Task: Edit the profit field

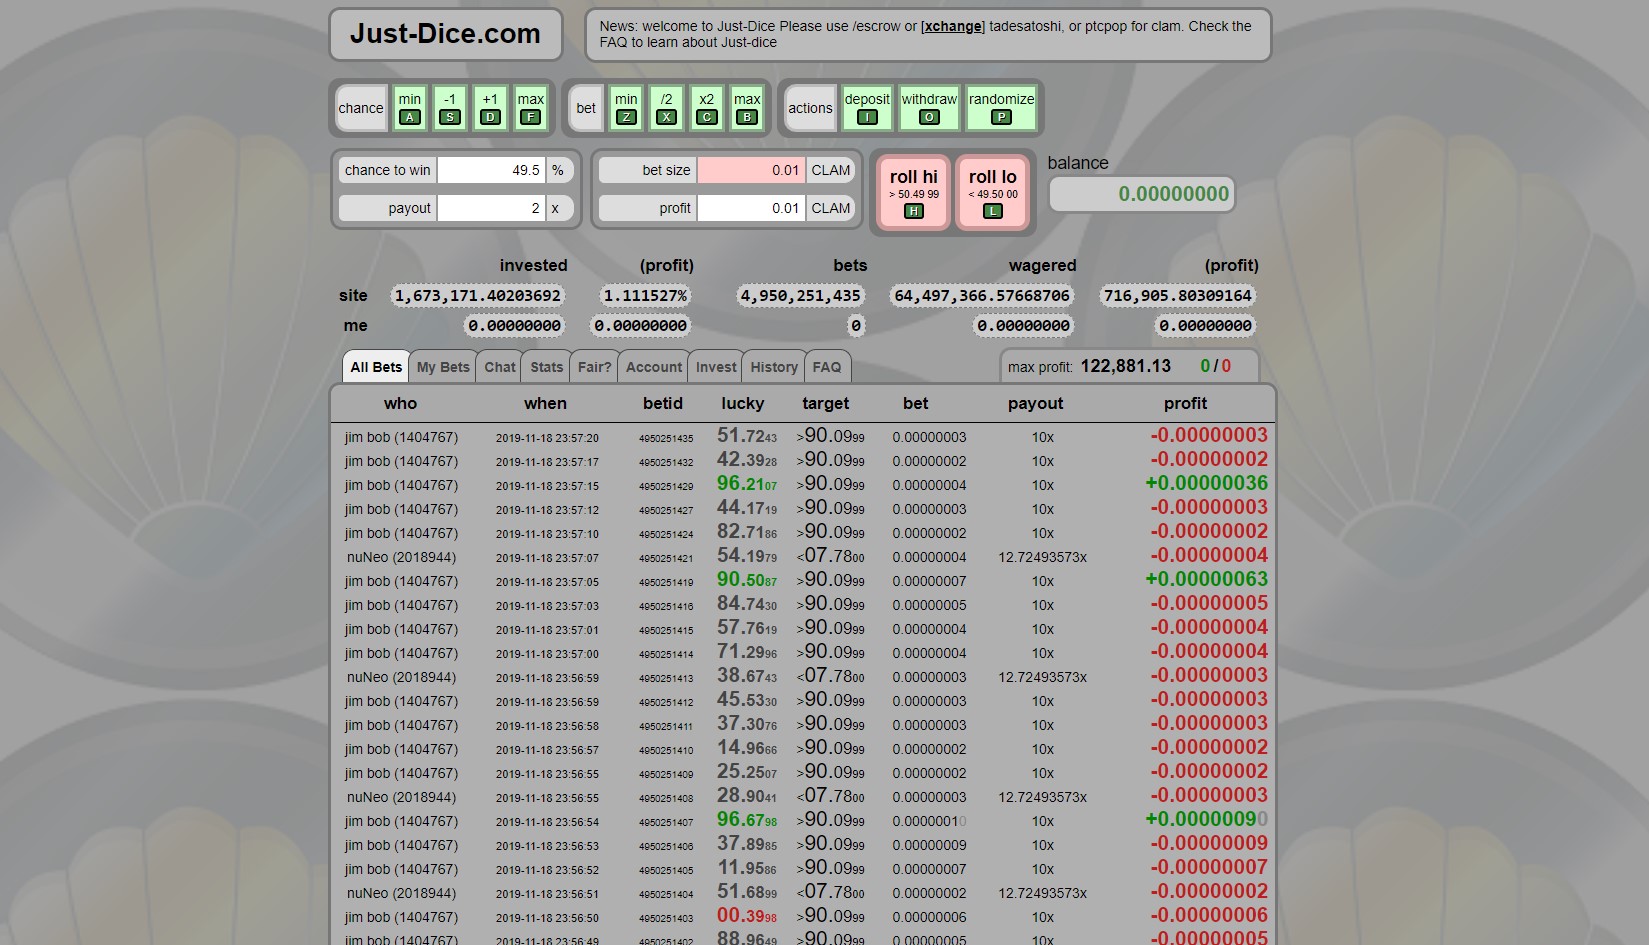Action: 751,208
